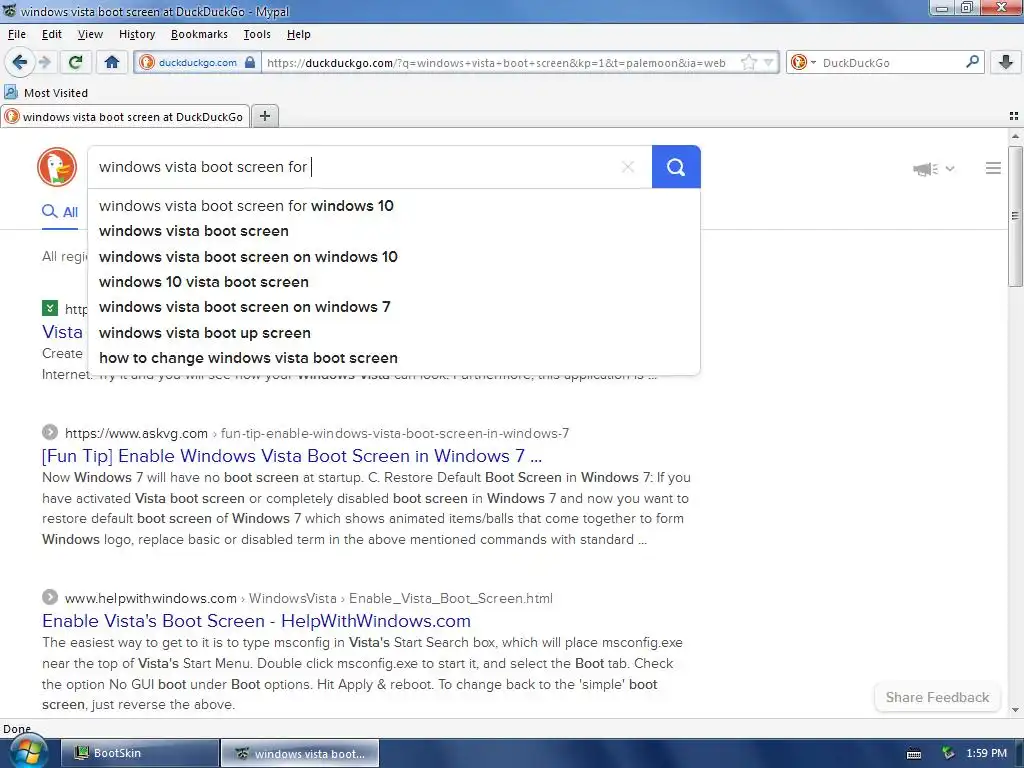Open the megaphone announcements dropdown
The height and width of the screenshot is (768, 1024).
click(933, 169)
